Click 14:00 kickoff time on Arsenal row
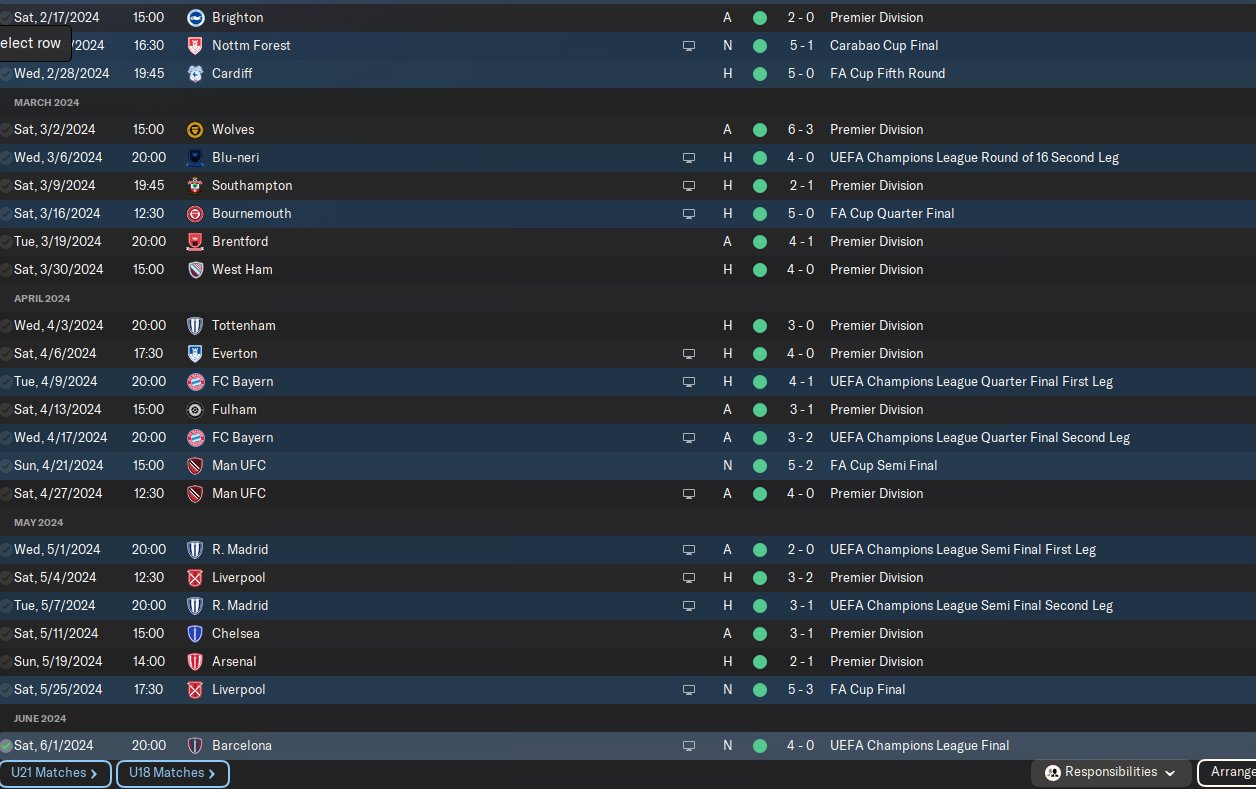Screen dimensions: 1256x789 coord(148,661)
